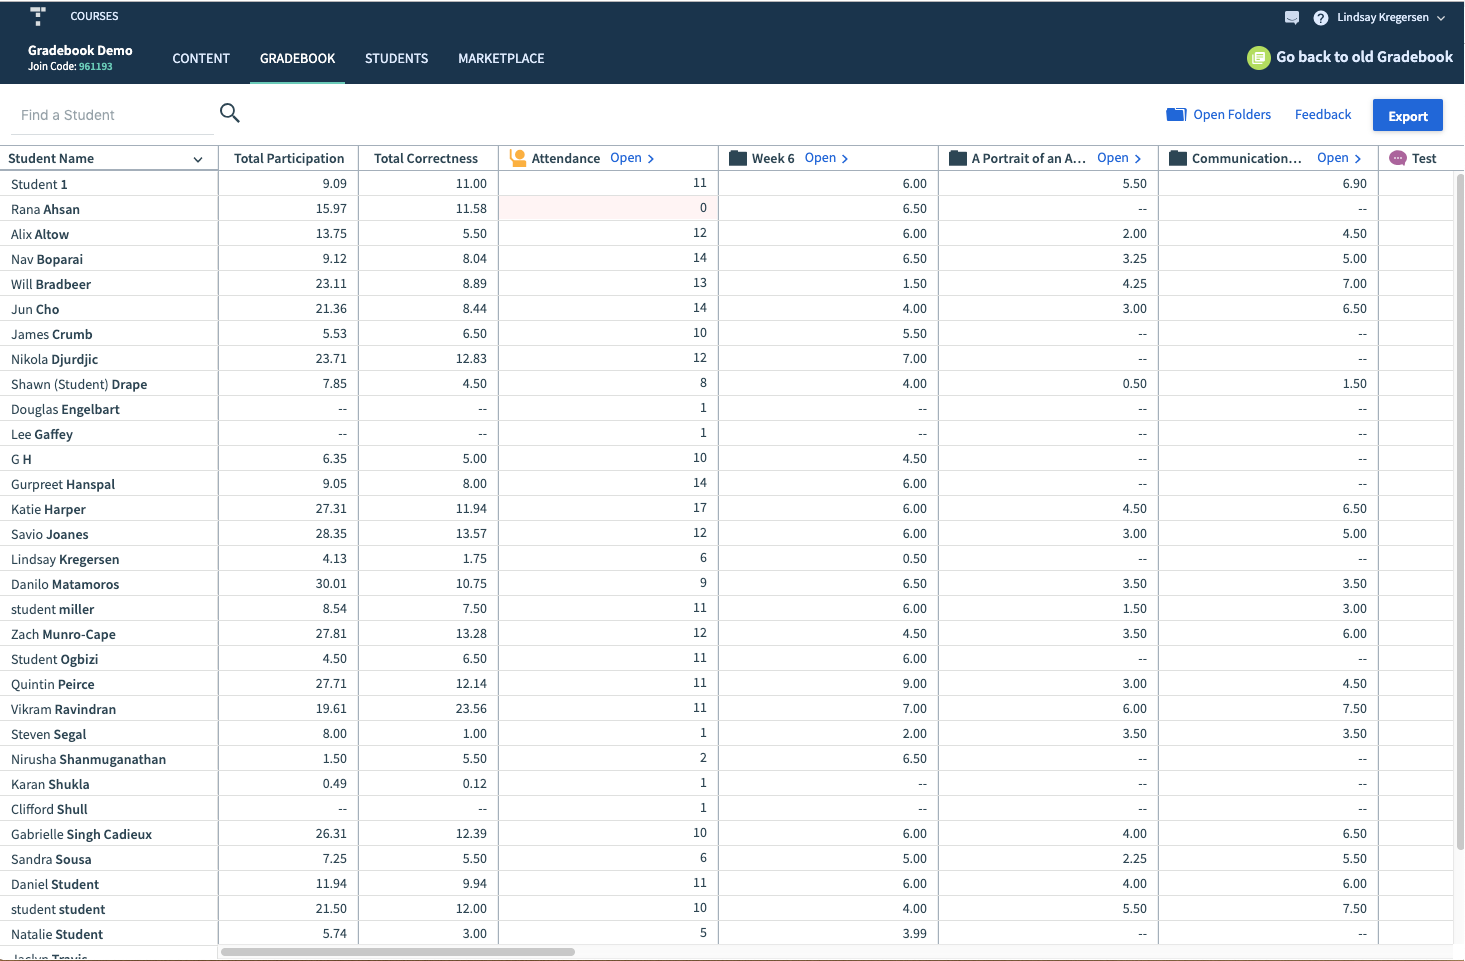1465x961 pixels.
Task: Open the help question mark icon
Action: tap(1321, 18)
